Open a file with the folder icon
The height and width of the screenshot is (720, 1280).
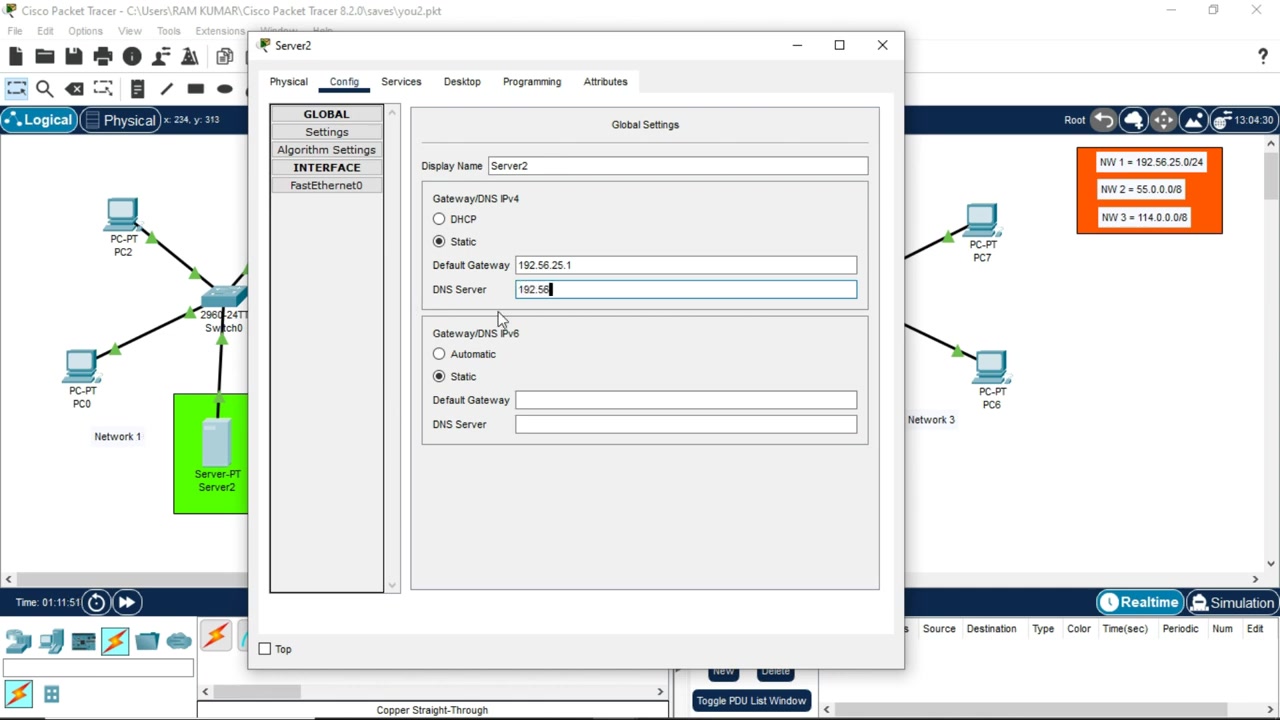(45, 57)
